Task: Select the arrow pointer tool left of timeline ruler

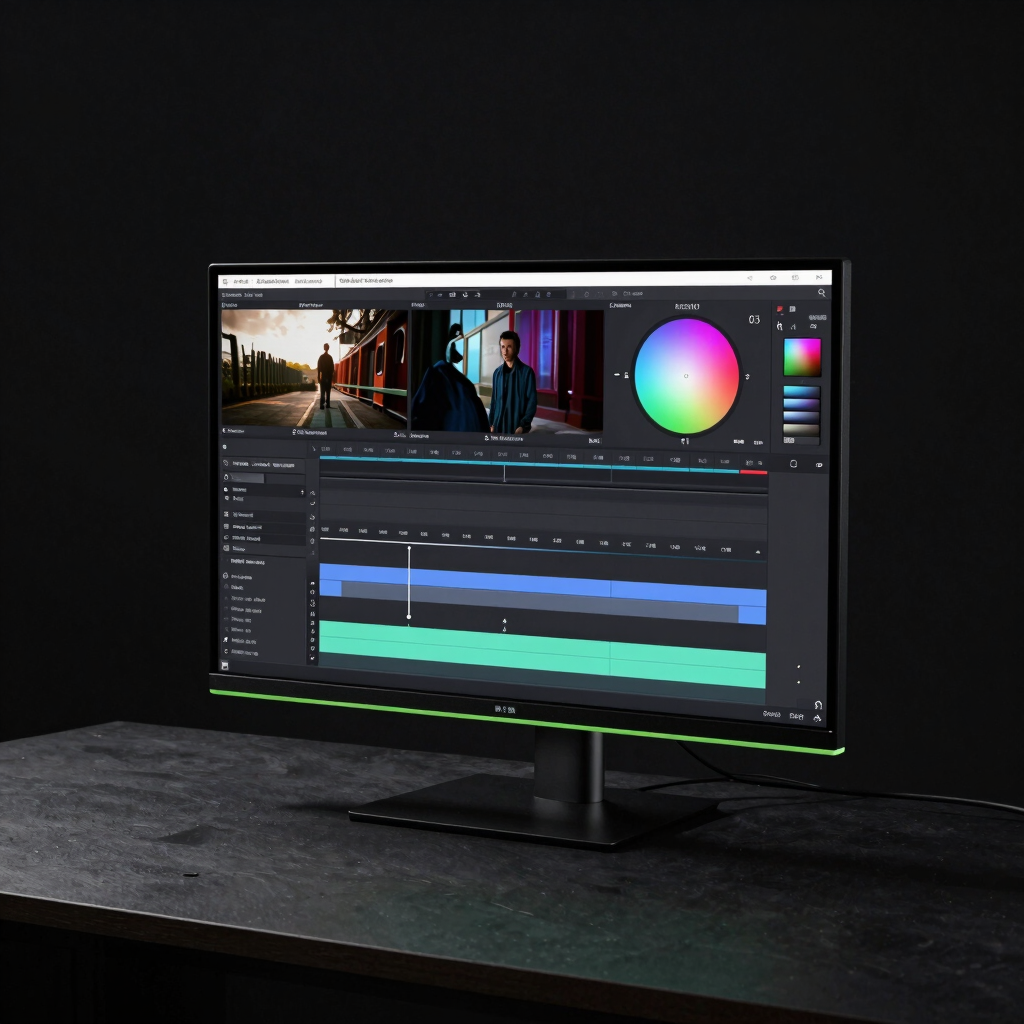Action: 313,449
